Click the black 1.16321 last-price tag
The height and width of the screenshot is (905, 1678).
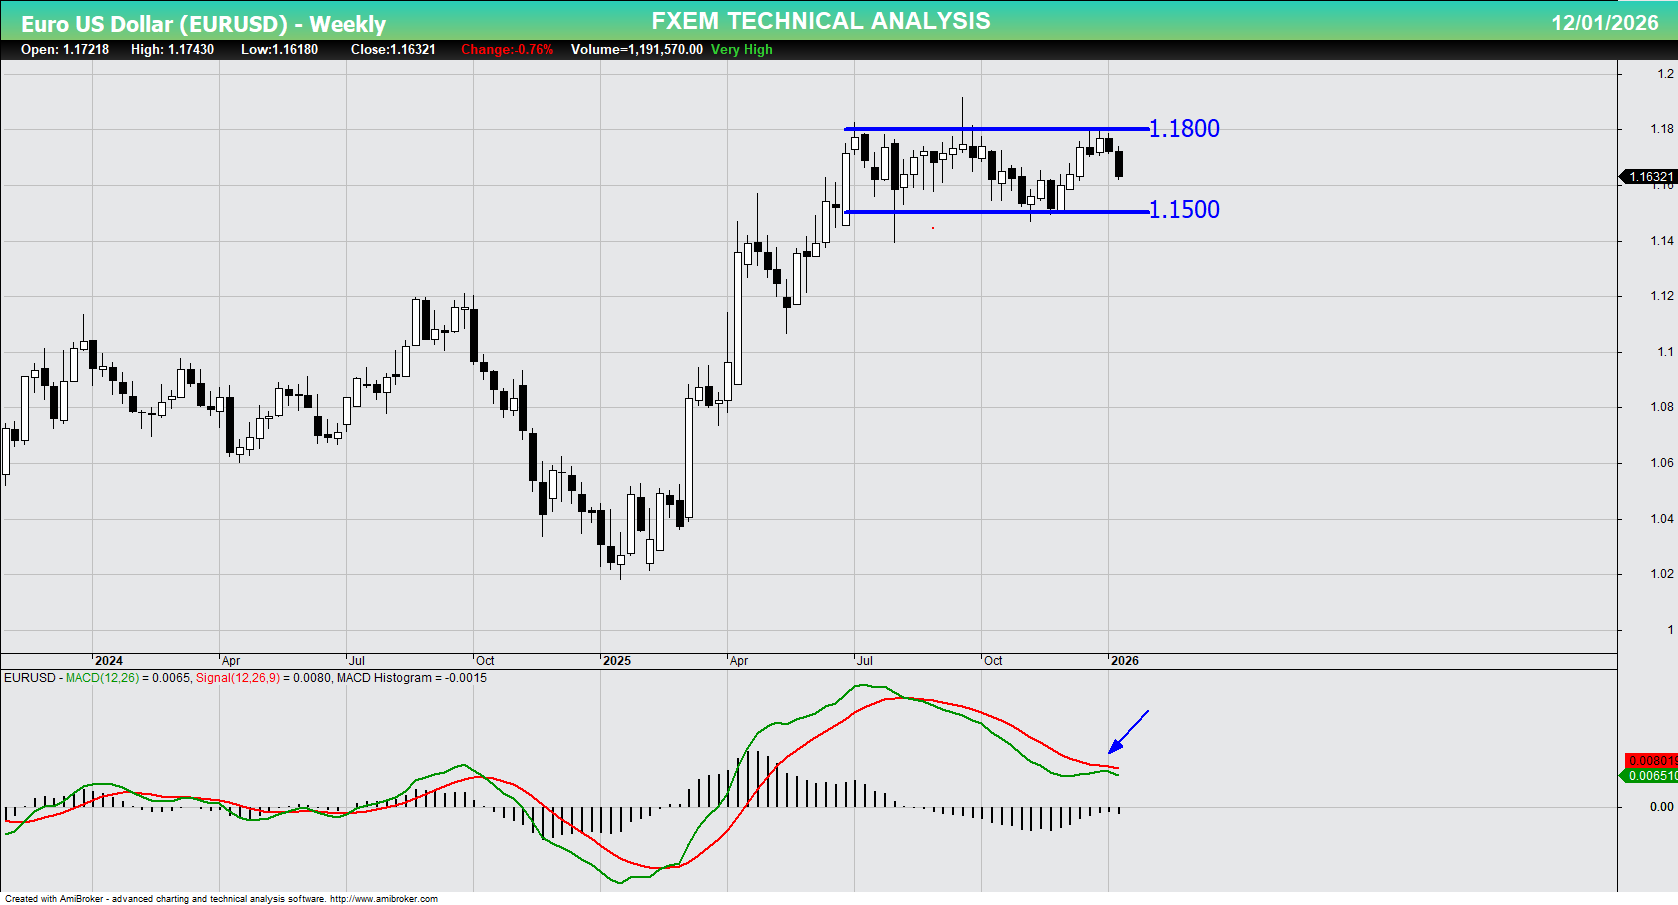pos(1648,177)
